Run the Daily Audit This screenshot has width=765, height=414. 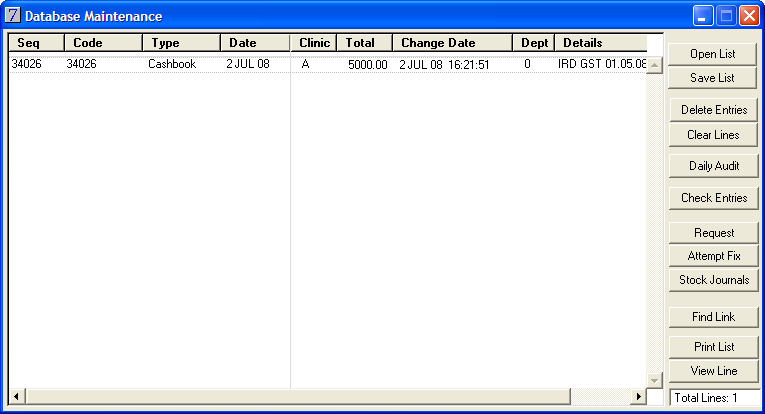point(714,166)
